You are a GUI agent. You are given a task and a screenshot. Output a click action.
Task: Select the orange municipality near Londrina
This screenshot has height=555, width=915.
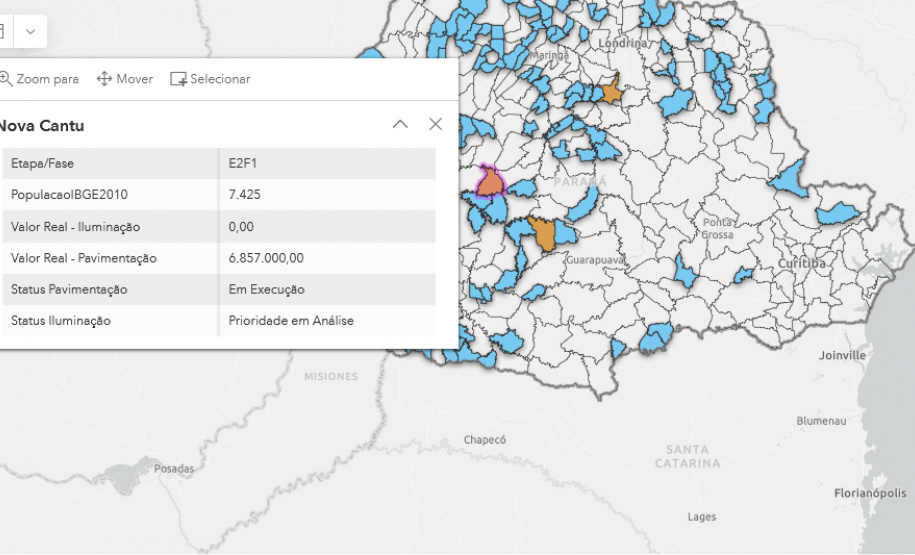[609, 92]
